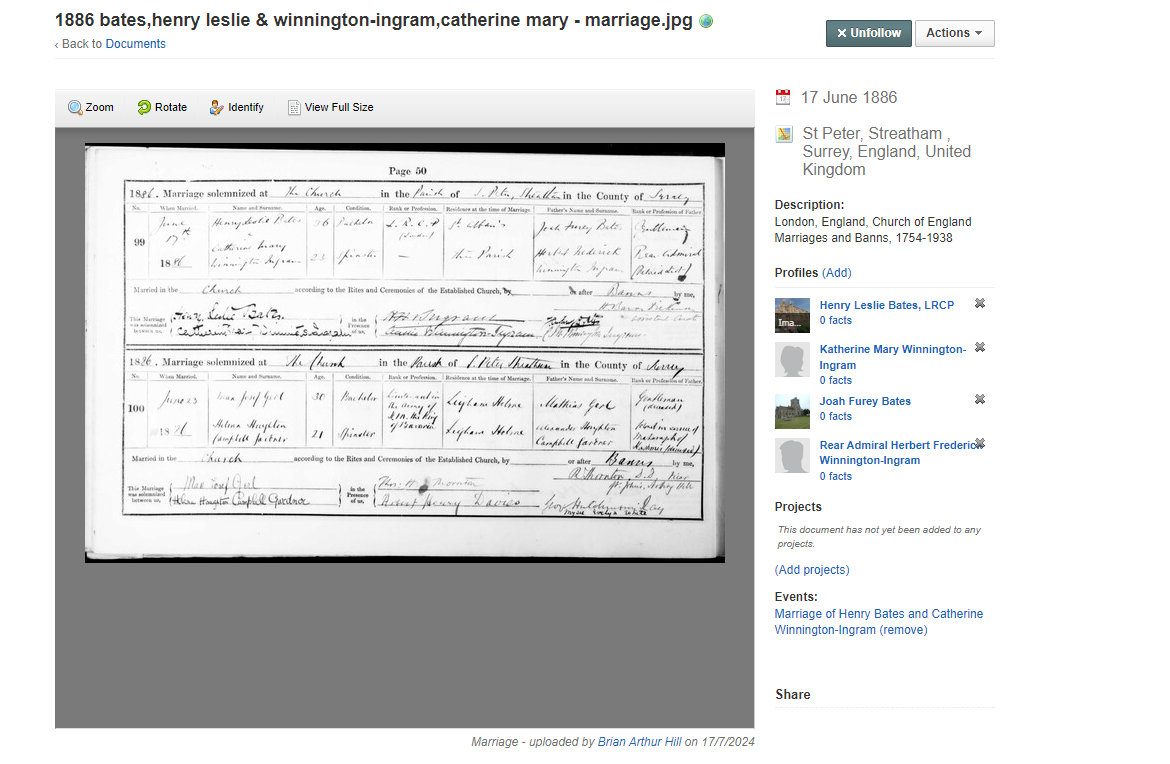Viewport: 1170px width, 764px height.
Task: Click uploader Brian Arthur Hill link
Action: point(639,742)
